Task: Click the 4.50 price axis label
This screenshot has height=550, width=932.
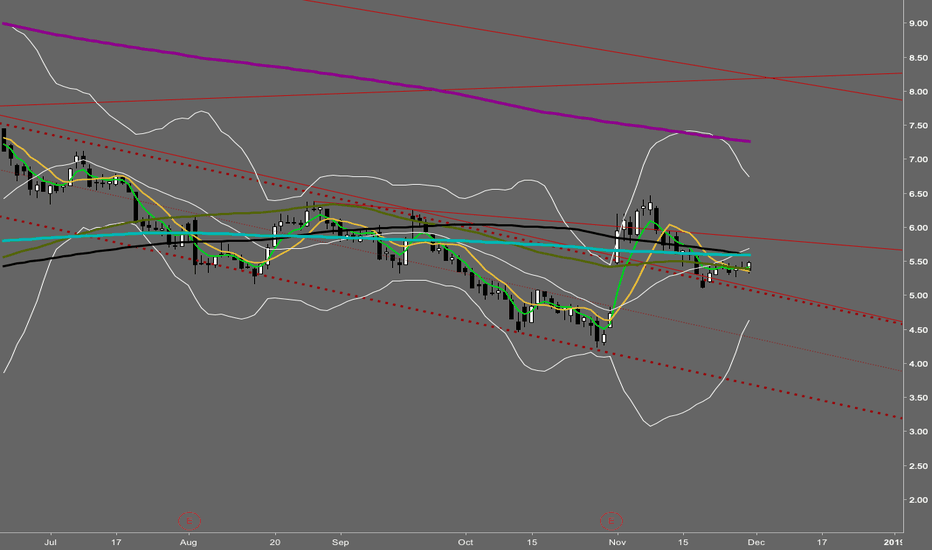Action: [918, 330]
